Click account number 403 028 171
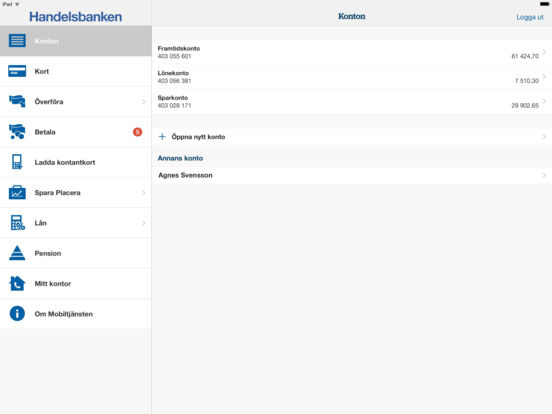 pyautogui.click(x=174, y=105)
